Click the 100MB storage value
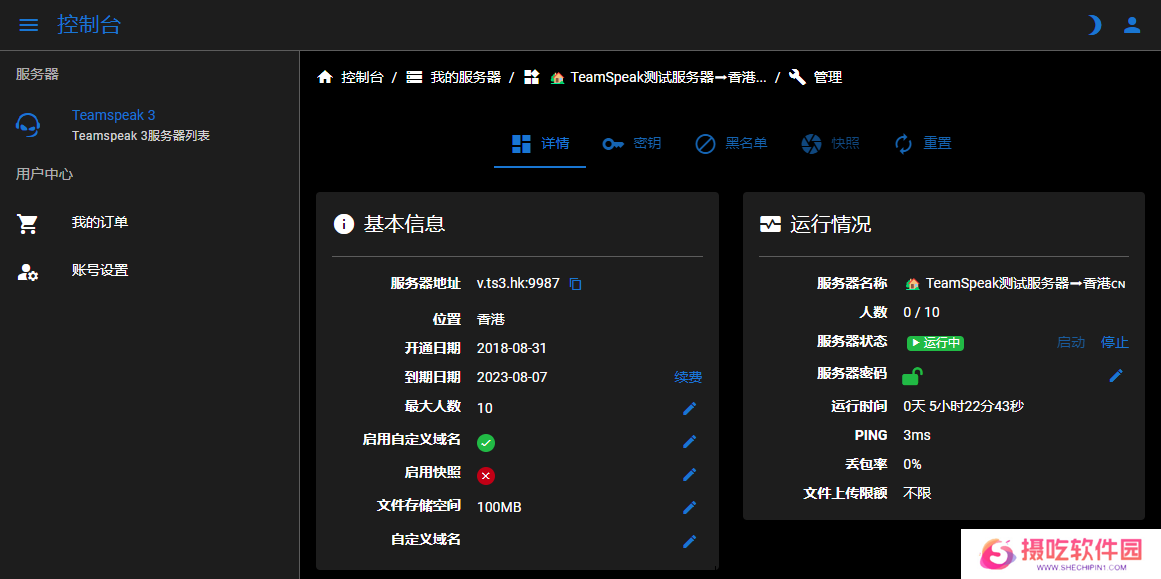The width and height of the screenshot is (1161, 579). pos(499,507)
